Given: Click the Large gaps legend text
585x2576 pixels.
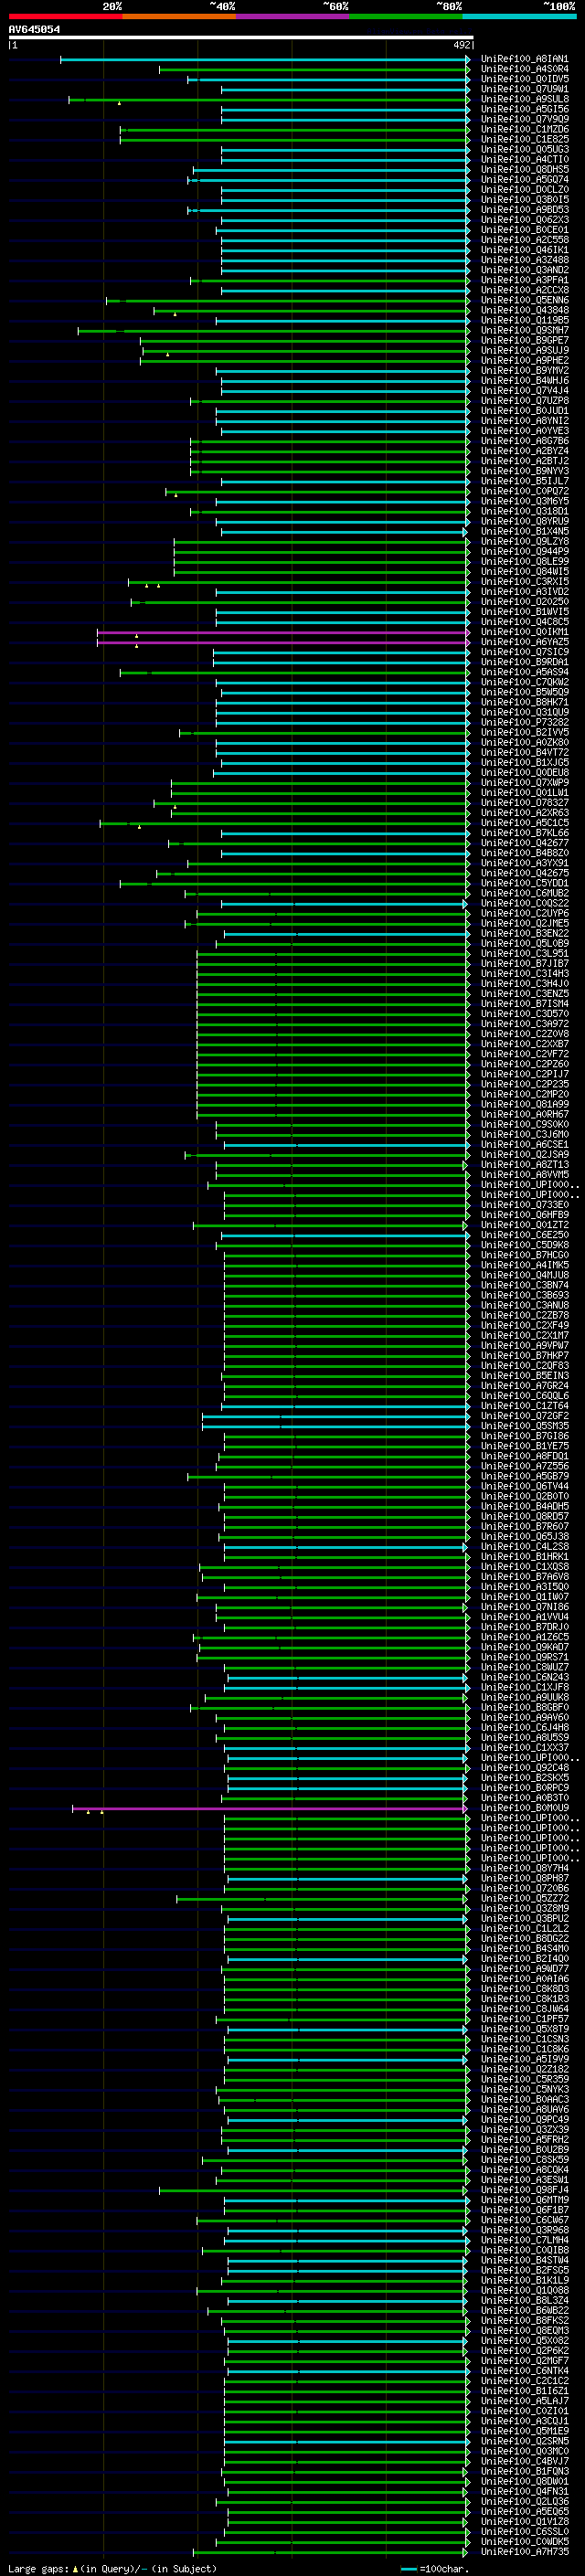Looking at the screenshot, I should (x=39, y=2568).
